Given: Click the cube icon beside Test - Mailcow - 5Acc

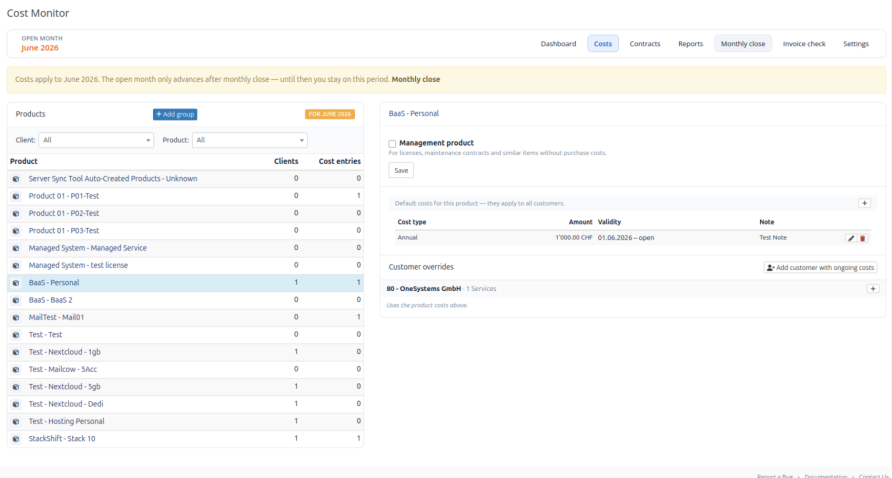Looking at the screenshot, I should click(16, 369).
